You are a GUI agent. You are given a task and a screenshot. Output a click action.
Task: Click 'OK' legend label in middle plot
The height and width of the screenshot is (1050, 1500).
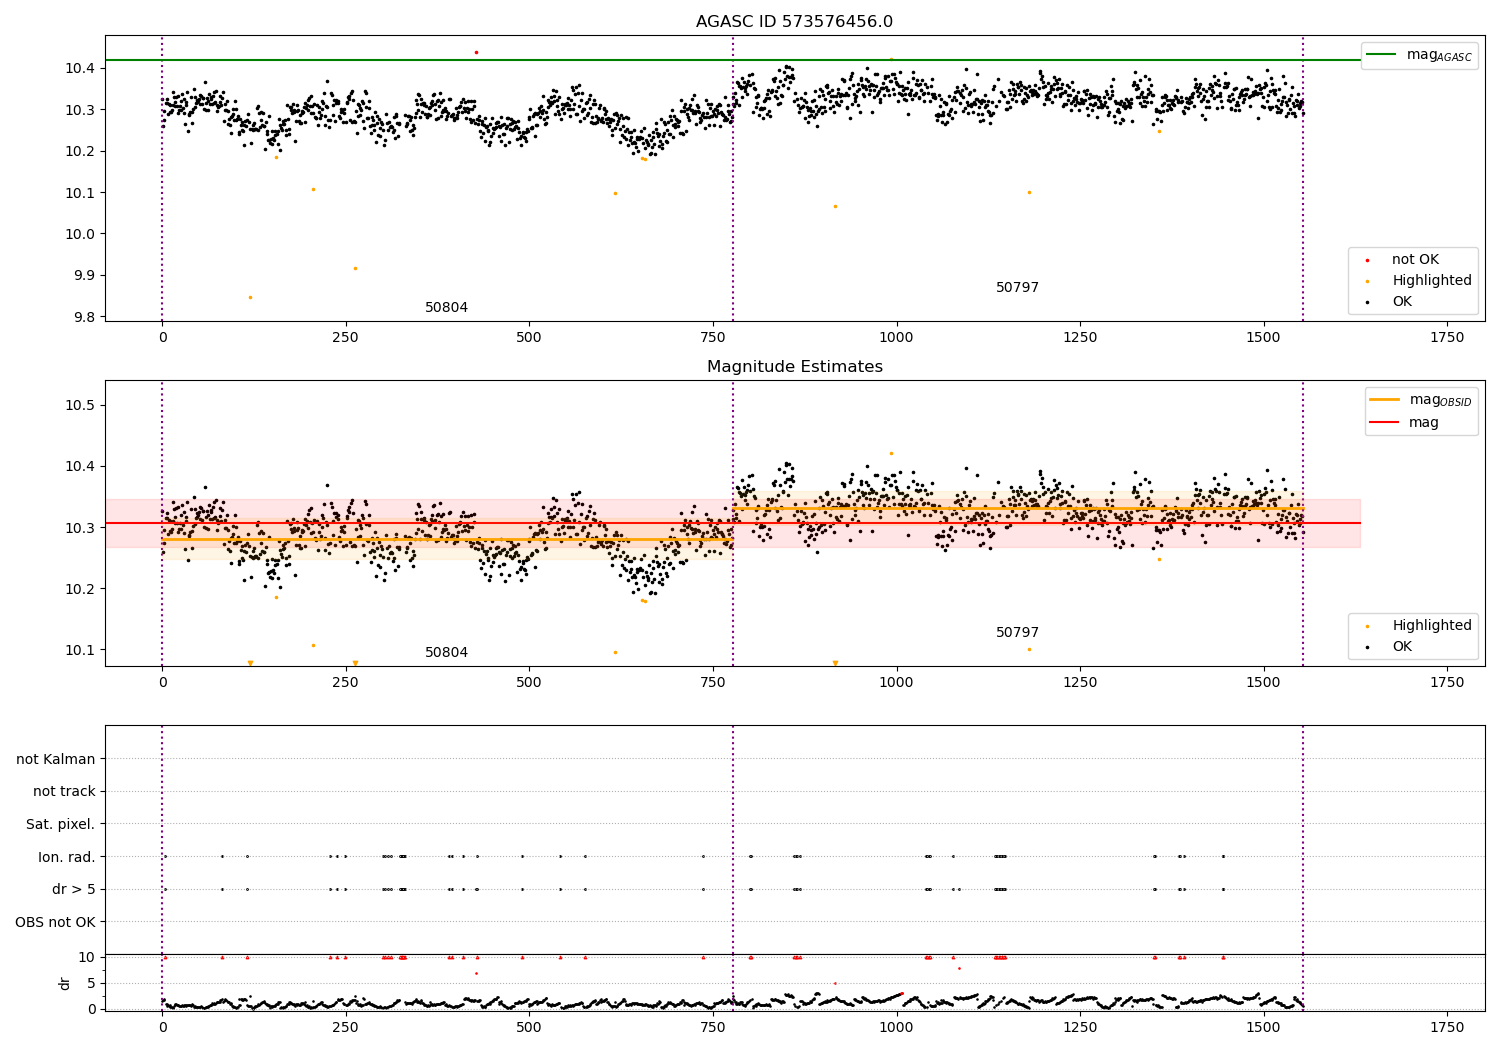click(x=1402, y=647)
